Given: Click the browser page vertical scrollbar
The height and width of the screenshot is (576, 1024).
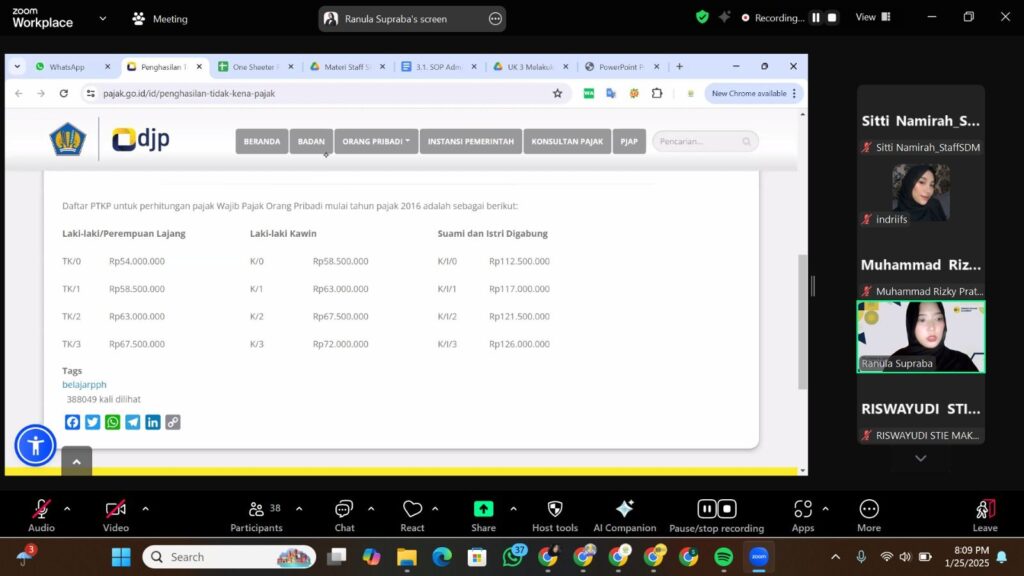Looking at the screenshot, I should click(x=802, y=320).
